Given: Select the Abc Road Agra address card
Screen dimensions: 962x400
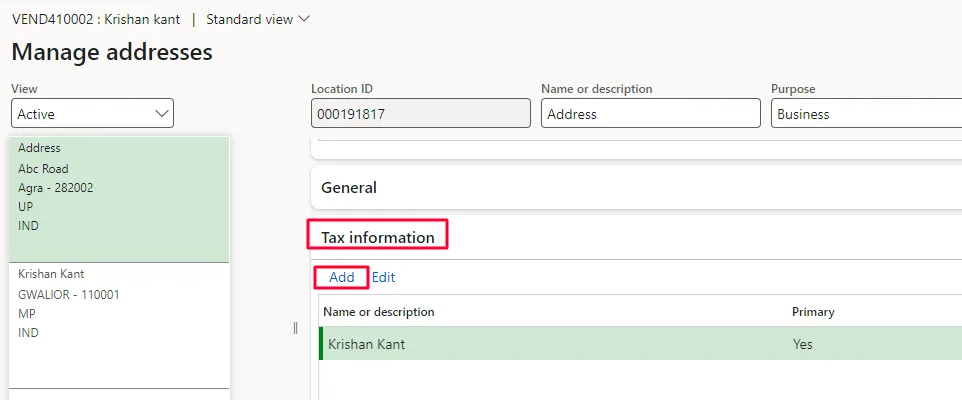Looking at the screenshot, I should coord(120,199).
